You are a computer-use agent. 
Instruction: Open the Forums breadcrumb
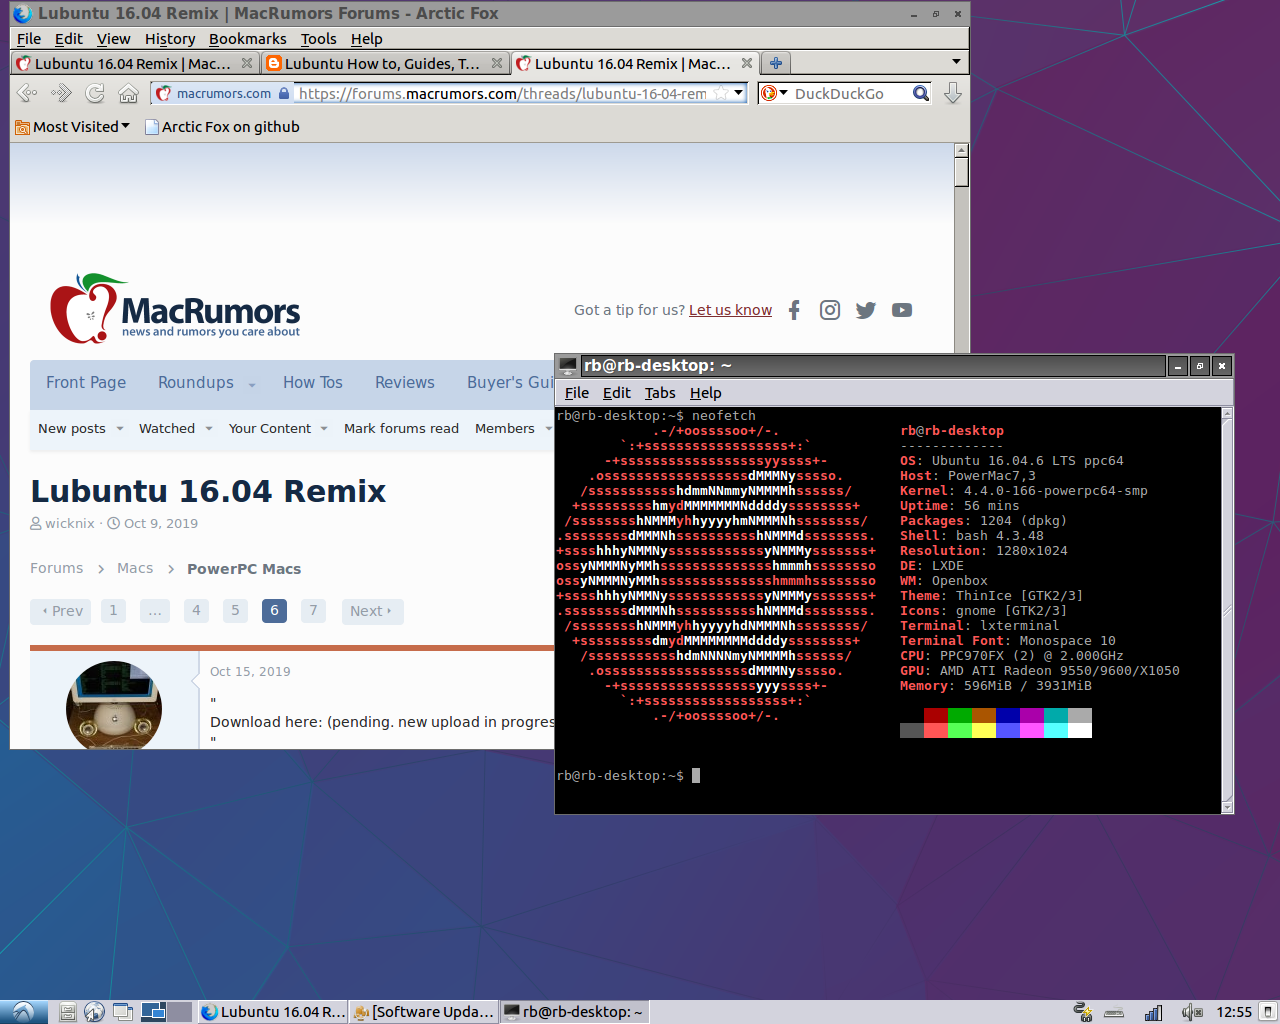point(57,568)
